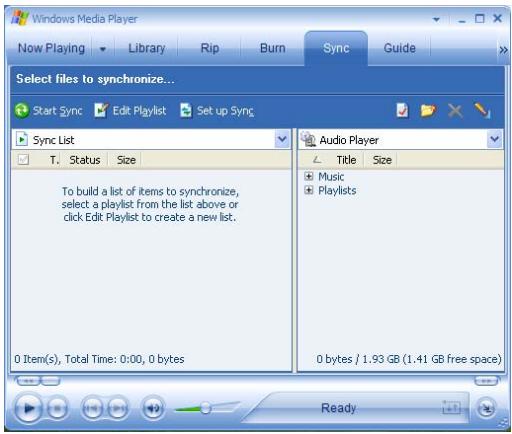
Task: Switch to the Guide tab
Action: click(399, 49)
